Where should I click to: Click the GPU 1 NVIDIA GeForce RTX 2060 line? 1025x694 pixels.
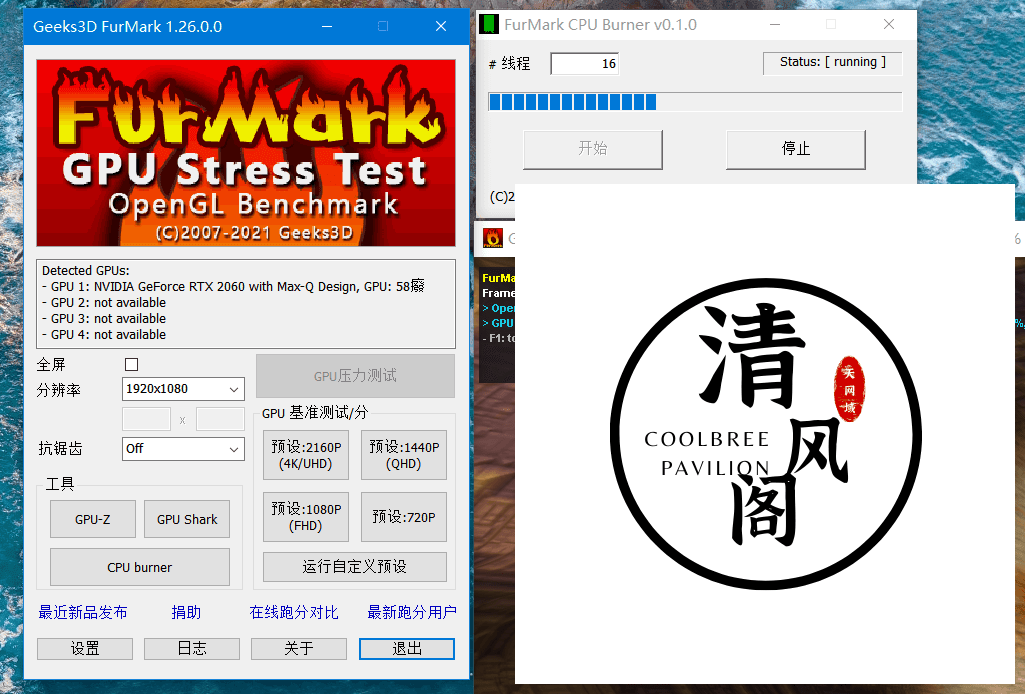(233, 286)
